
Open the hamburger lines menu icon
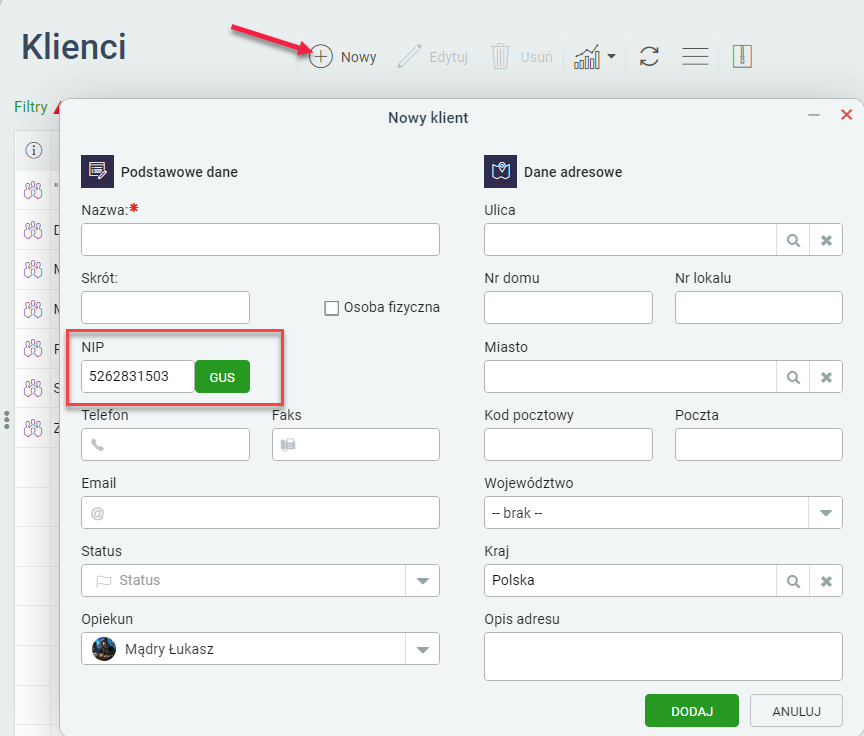coord(695,56)
